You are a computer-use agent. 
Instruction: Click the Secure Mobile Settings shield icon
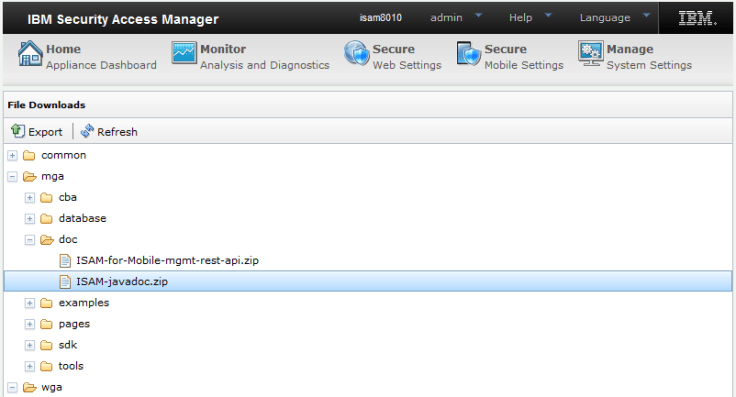(468, 53)
